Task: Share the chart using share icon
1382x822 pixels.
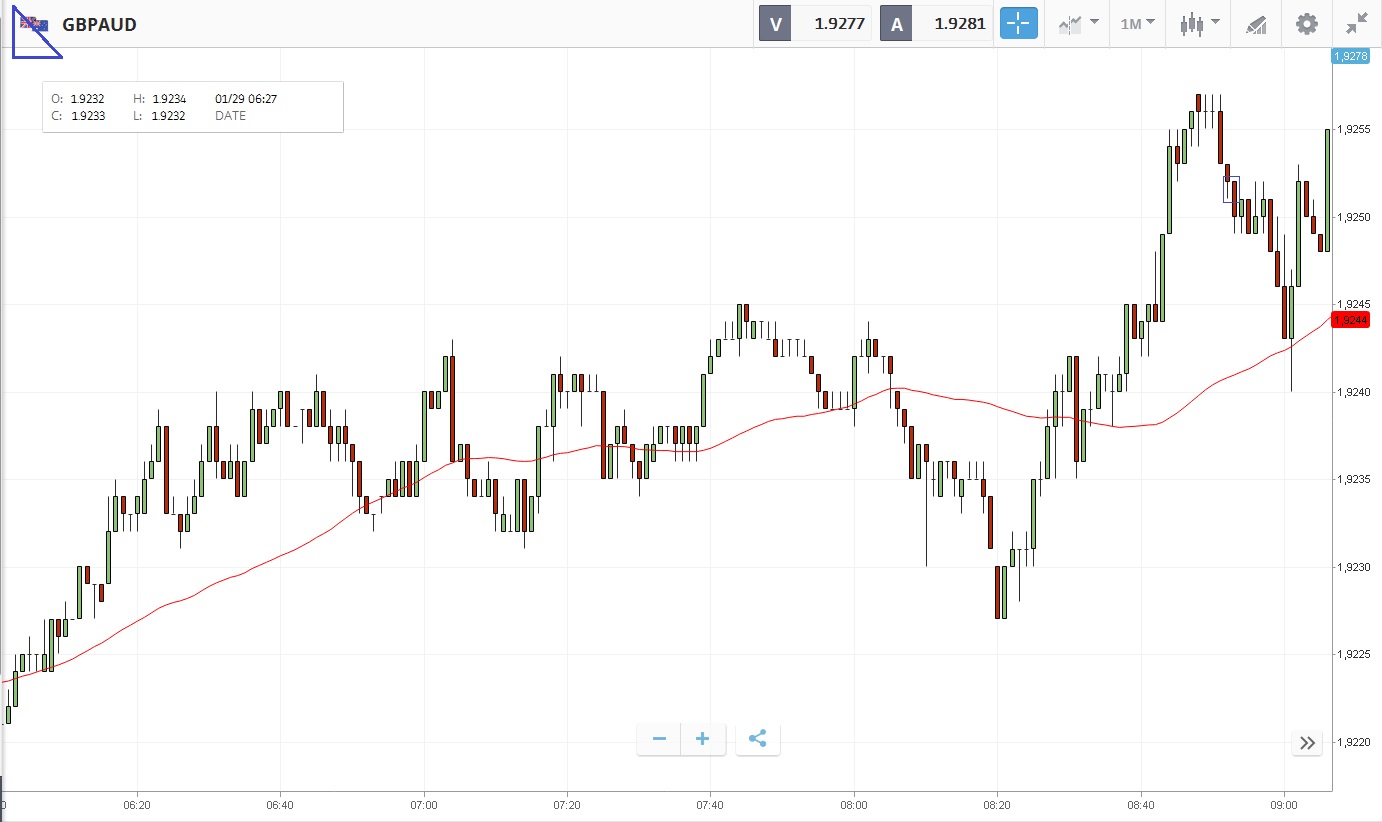Action: pyautogui.click(x=757, y=739)
